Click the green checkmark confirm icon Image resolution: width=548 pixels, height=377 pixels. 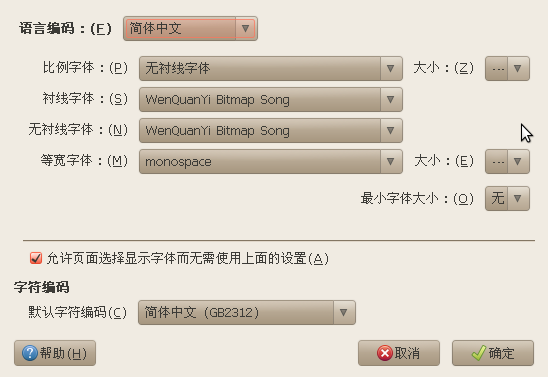(x=478, y=353)
